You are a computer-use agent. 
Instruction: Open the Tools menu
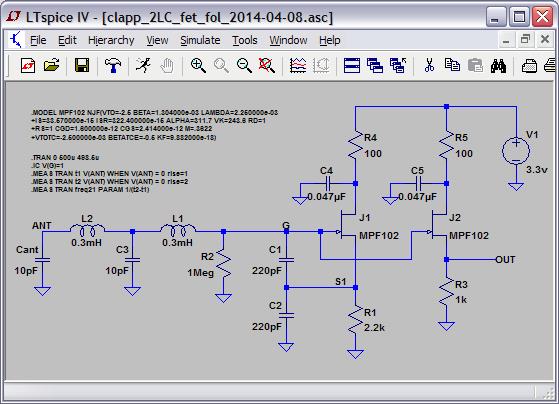pyautogui.click(x=245, y=40)
